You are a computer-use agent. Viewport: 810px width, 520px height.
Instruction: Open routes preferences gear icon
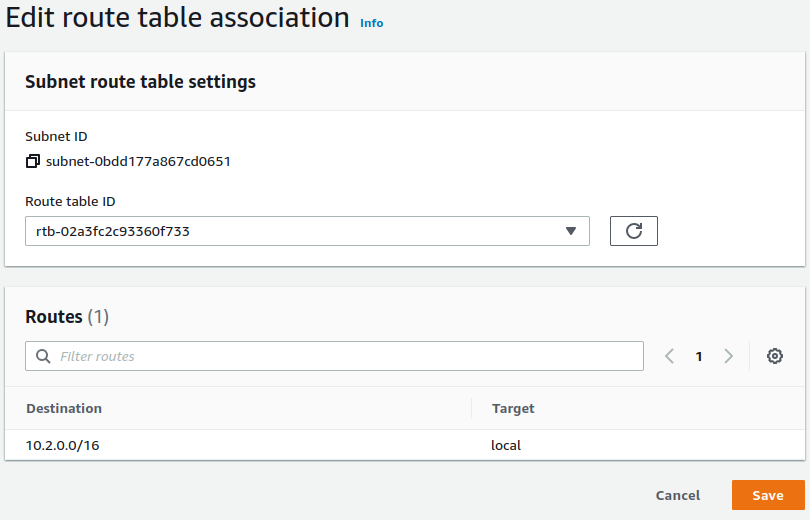[774, 356]
